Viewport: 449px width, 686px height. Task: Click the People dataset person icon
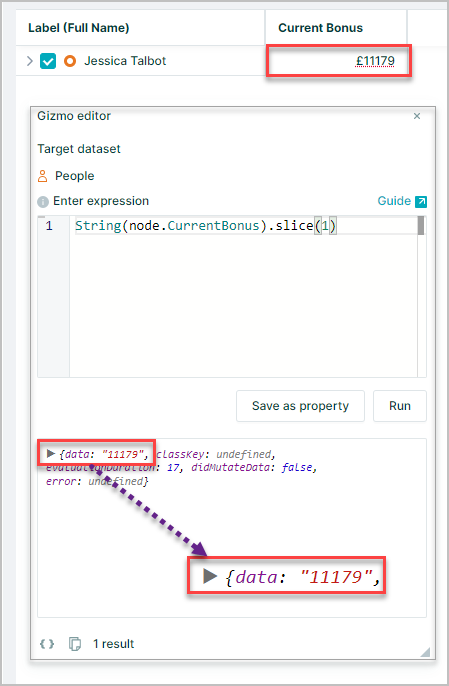(x=42, y=176)
